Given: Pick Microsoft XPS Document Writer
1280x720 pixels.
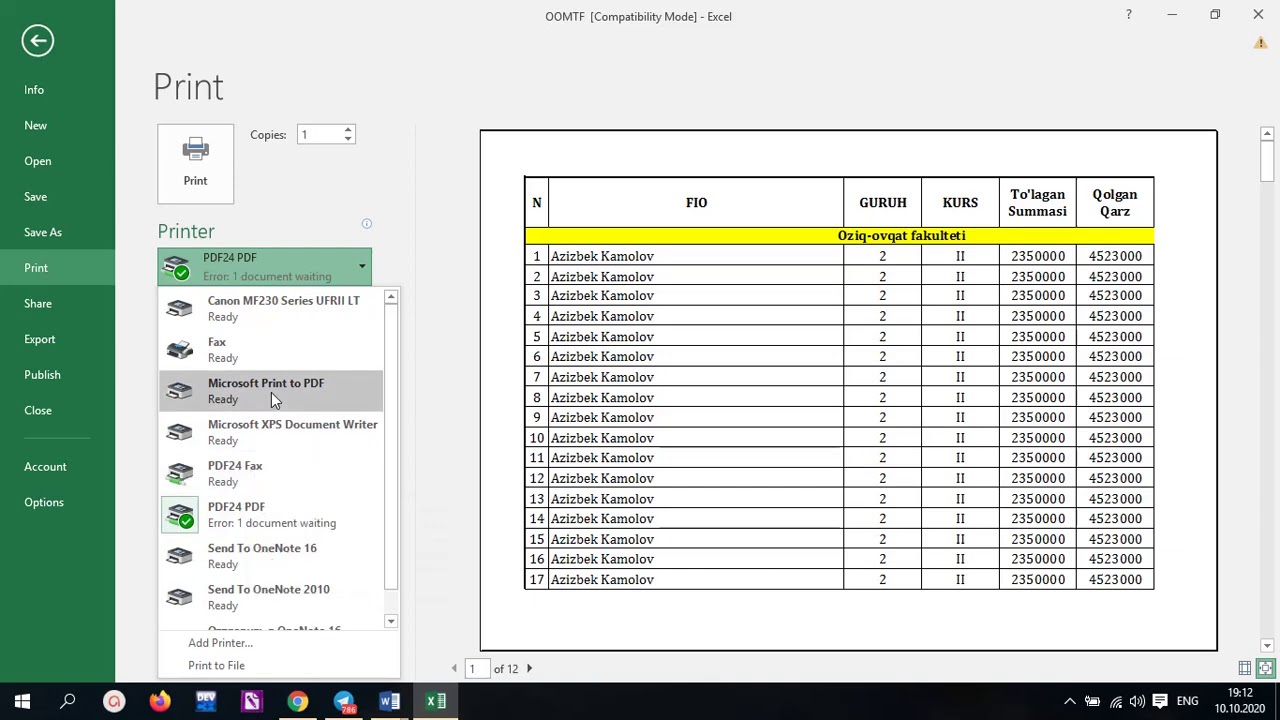Looking at the screenshot, I should tap(270, 432).
